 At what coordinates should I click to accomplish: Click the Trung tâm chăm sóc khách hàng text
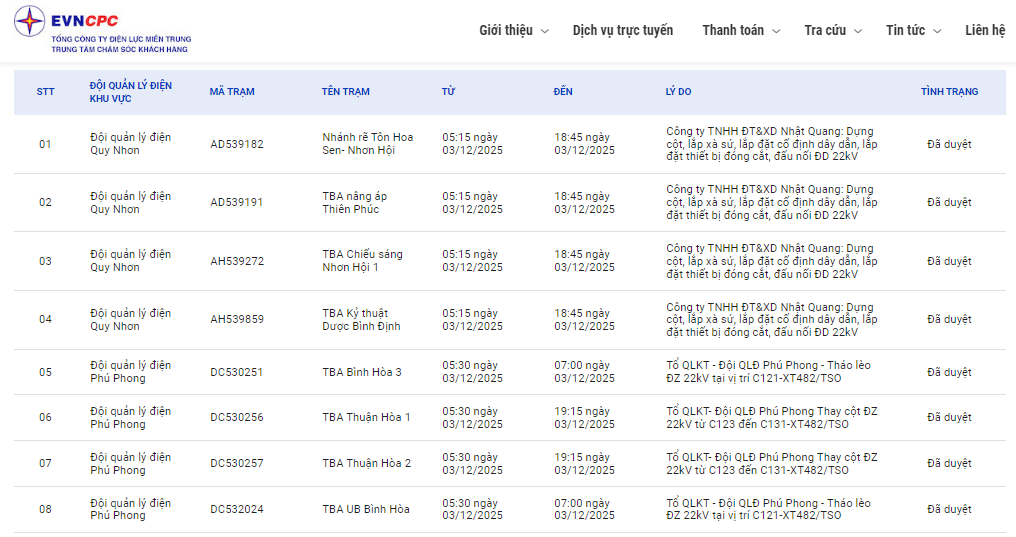click(x=120, y=49)
